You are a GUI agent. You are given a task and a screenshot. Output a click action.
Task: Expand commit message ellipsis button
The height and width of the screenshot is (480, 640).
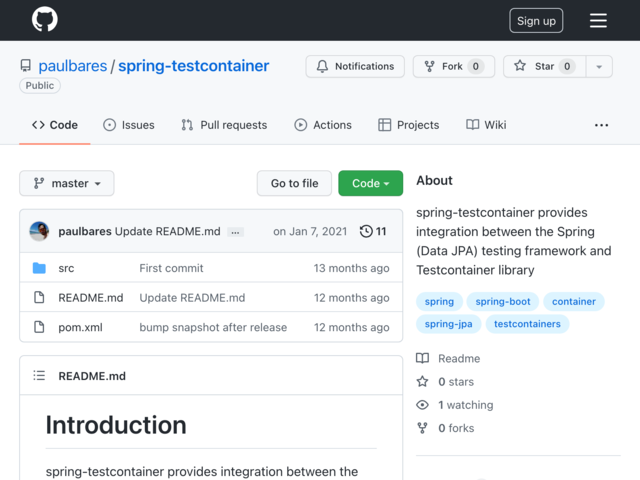[235, 232]
